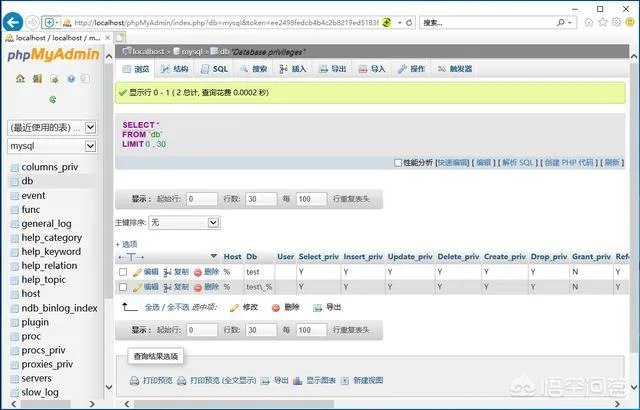Click the browser search box
This screenshot has width=640, height=410.
coord(488,22)
